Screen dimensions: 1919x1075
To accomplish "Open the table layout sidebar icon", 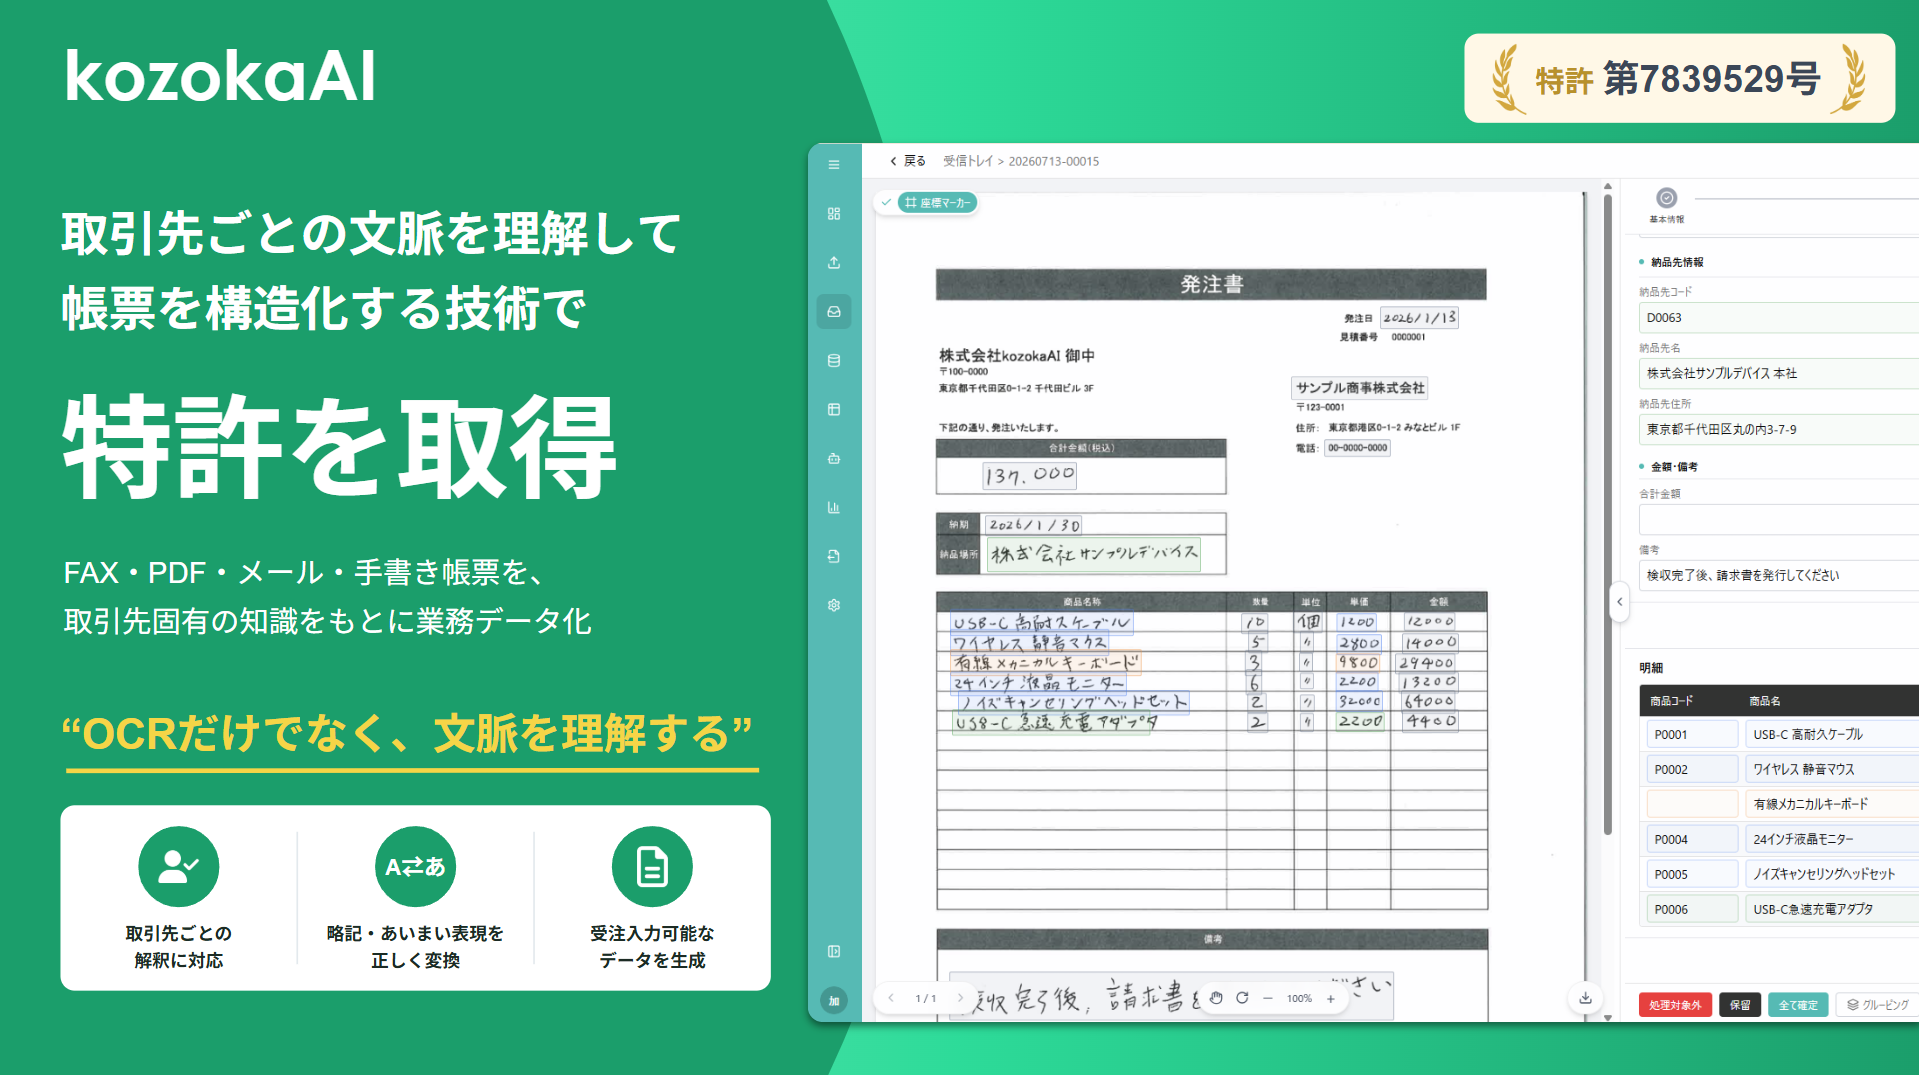I will pos(834,410).
